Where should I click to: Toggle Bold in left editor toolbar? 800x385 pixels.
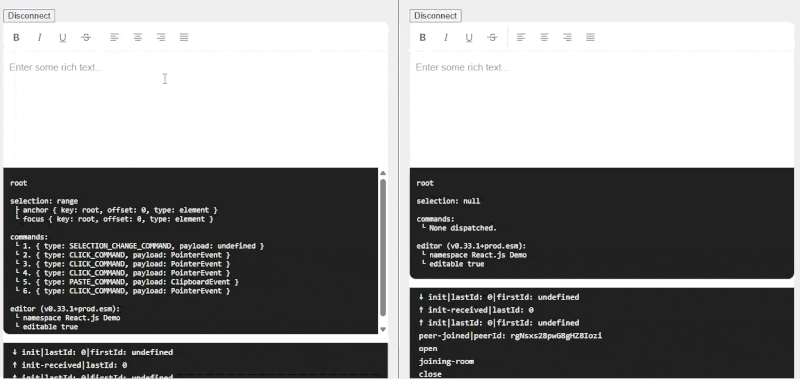16,37
